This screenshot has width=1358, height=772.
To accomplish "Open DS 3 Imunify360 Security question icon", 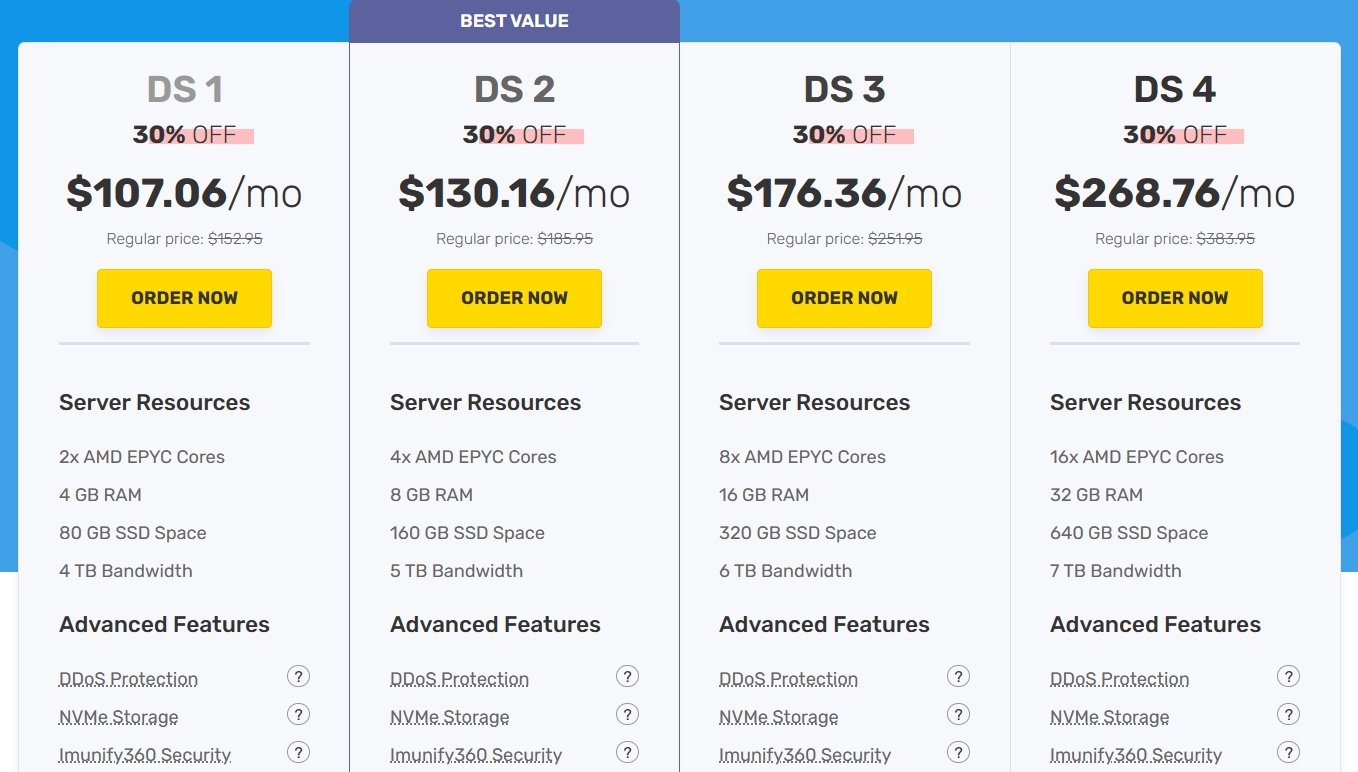I will [958, 753].
